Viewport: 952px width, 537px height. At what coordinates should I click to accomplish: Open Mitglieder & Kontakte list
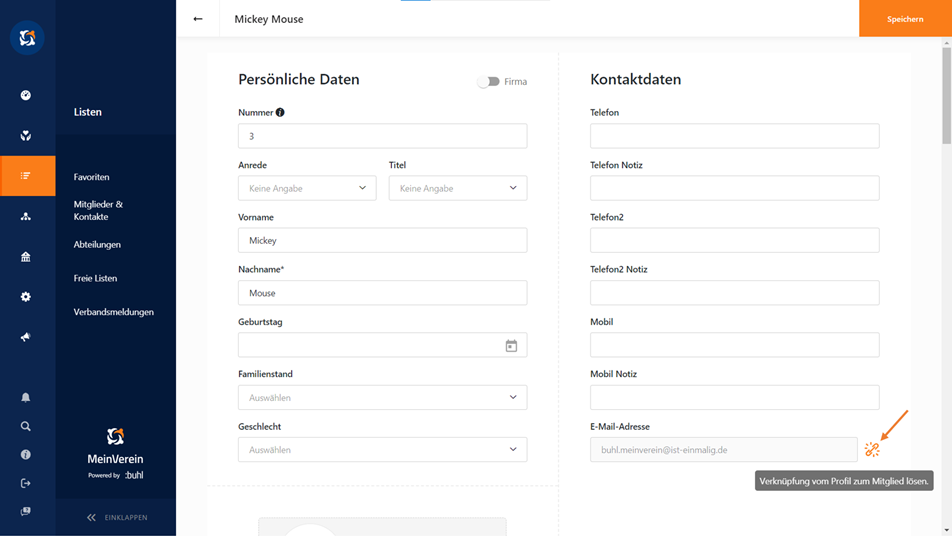(x=98, y=210)
